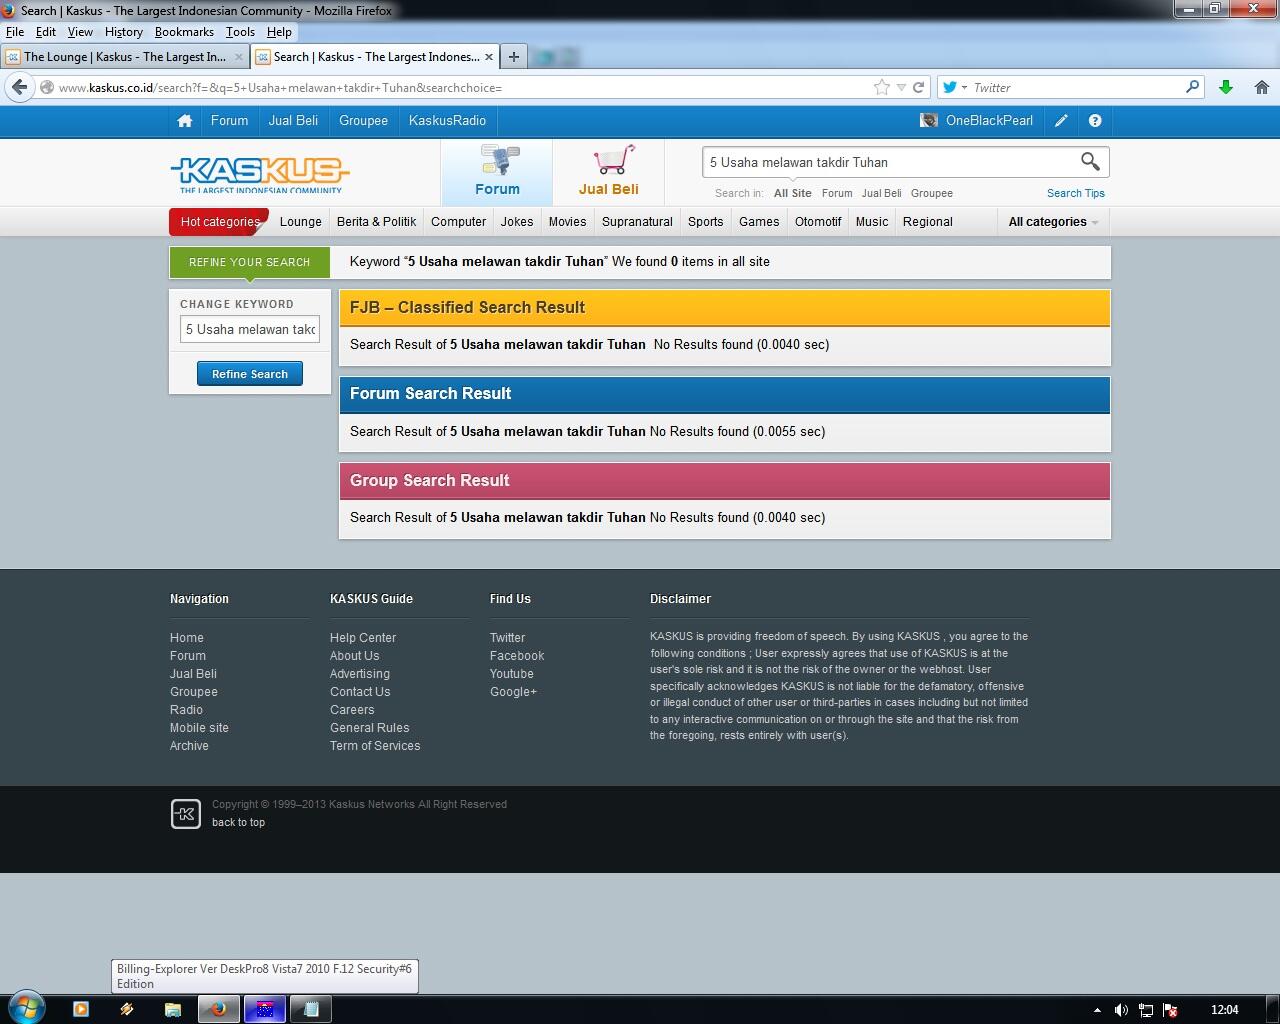Screen dimensions: 1280x1024
Task: Click the search magnifier icon in Kaskus
Action: point(1090,161)
